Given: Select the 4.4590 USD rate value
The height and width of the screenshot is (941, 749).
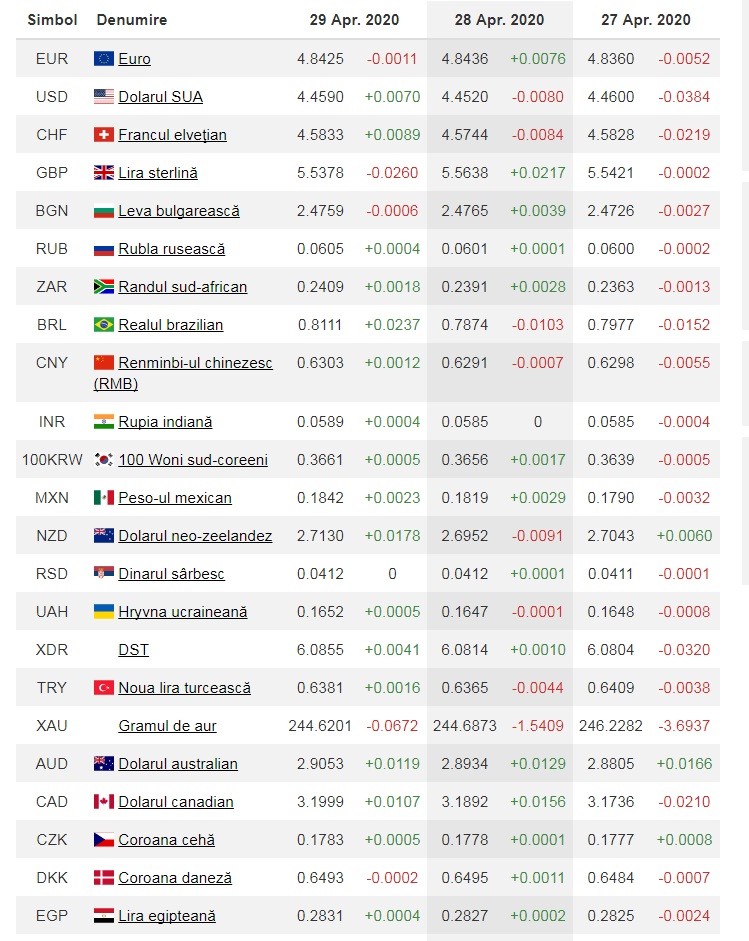Looking at the screenshot, I should 320,97.
